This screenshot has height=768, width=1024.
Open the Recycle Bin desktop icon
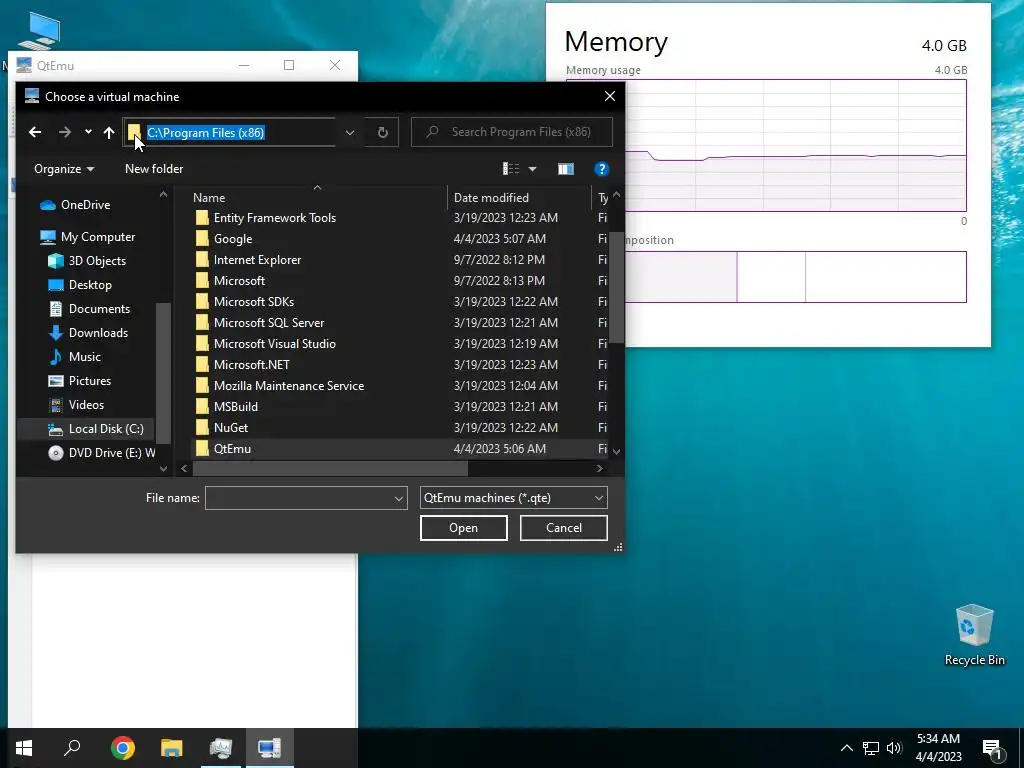coord(974,635)
